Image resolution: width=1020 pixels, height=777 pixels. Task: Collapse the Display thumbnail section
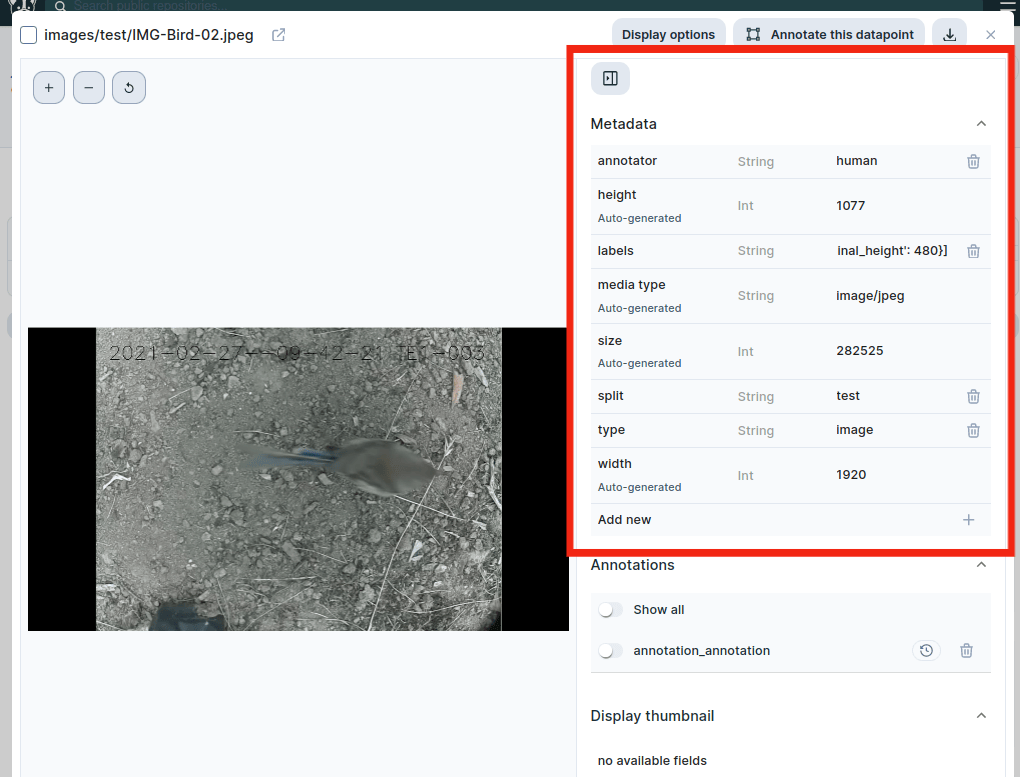click(x=981, y=716)
